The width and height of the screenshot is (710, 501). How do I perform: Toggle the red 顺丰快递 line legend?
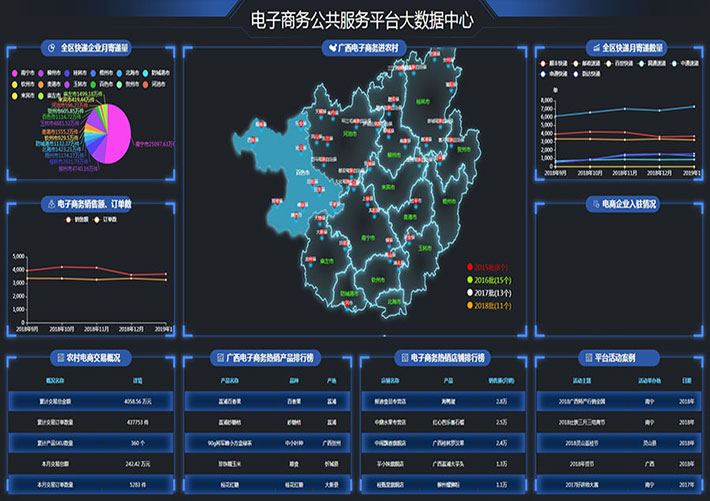pyautogui.click(x=553, y=63)
